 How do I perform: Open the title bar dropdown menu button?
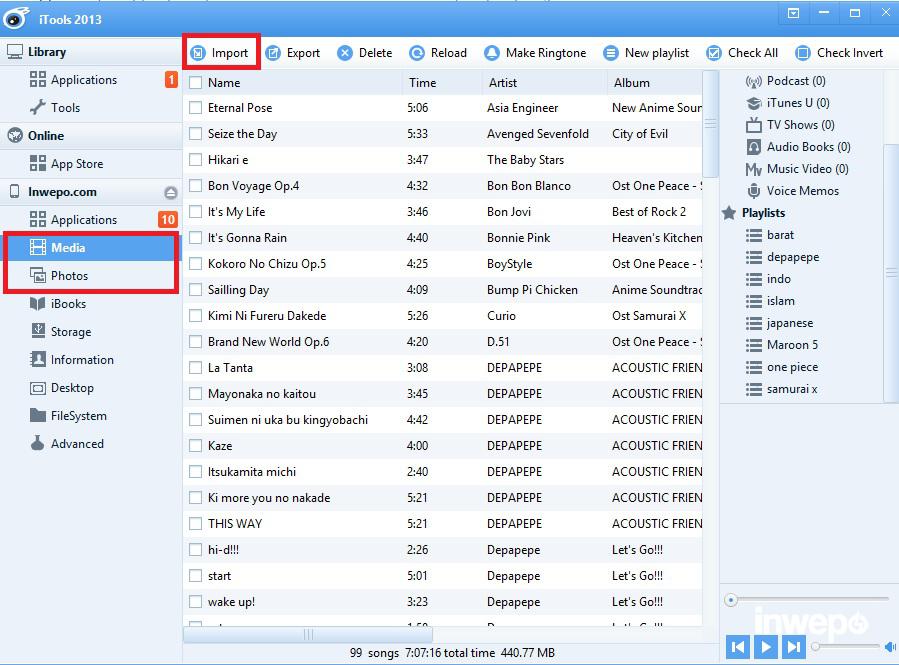click(x=794, y=13)
